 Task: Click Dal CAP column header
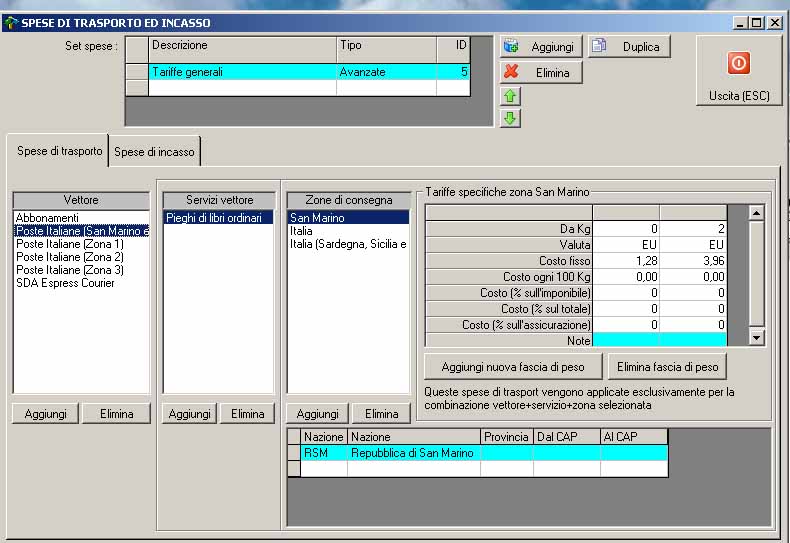pos(566,437)
